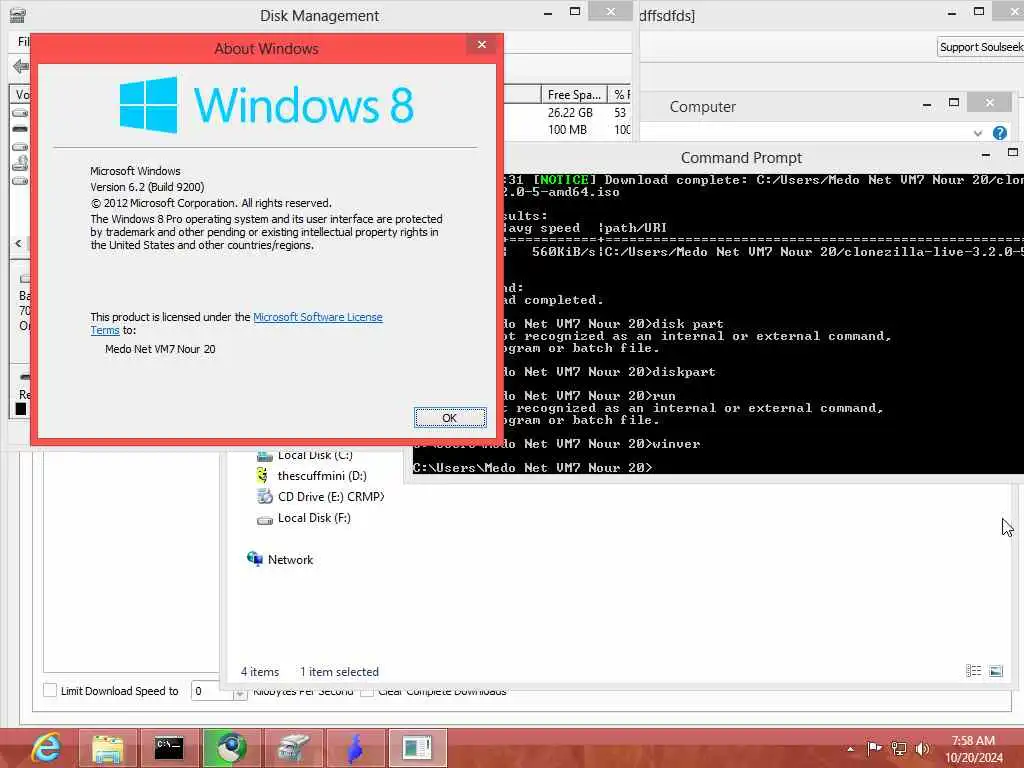Click the NOTICE text in Command Prompt
This screenshot has width=1024, height=768.
click(x=564, y=180)
